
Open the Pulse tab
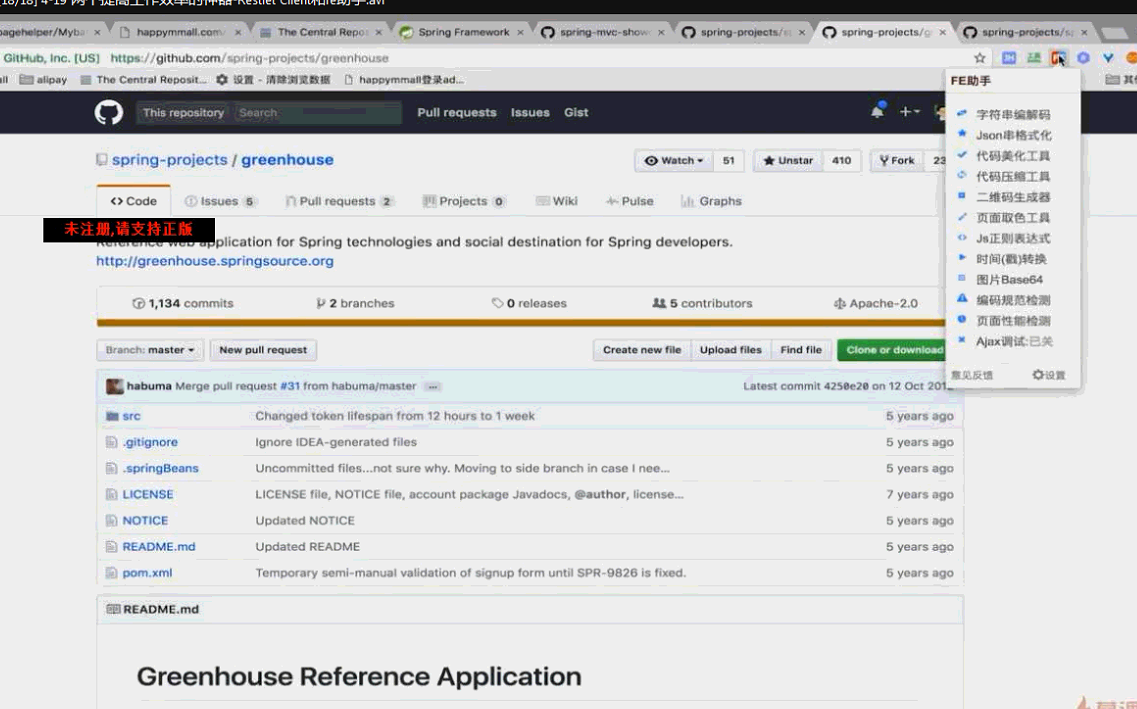coord(629,201)
